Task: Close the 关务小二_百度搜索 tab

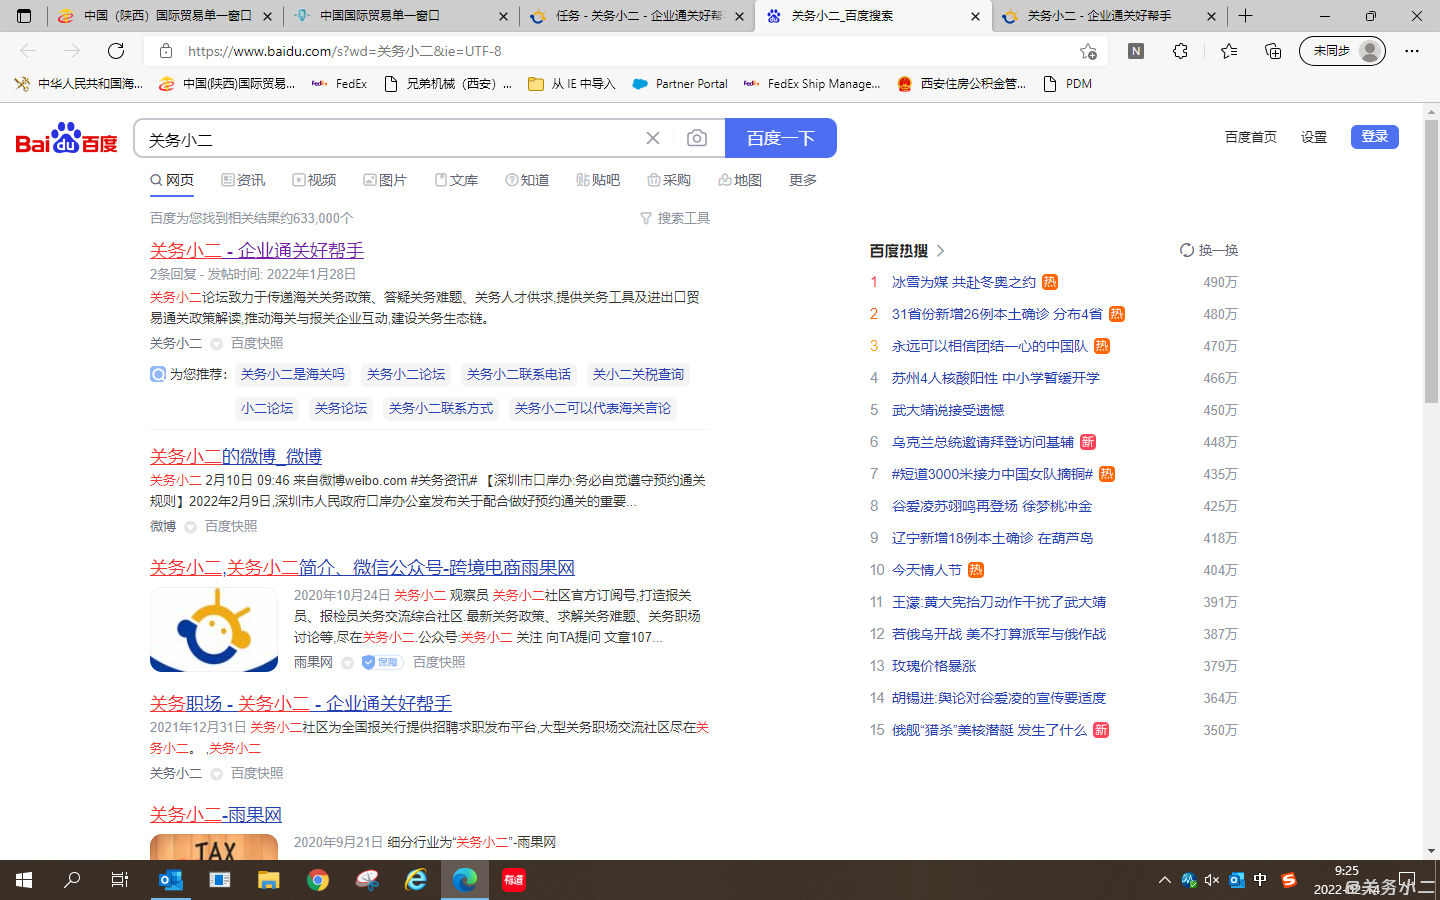Action: click(975, 16)
